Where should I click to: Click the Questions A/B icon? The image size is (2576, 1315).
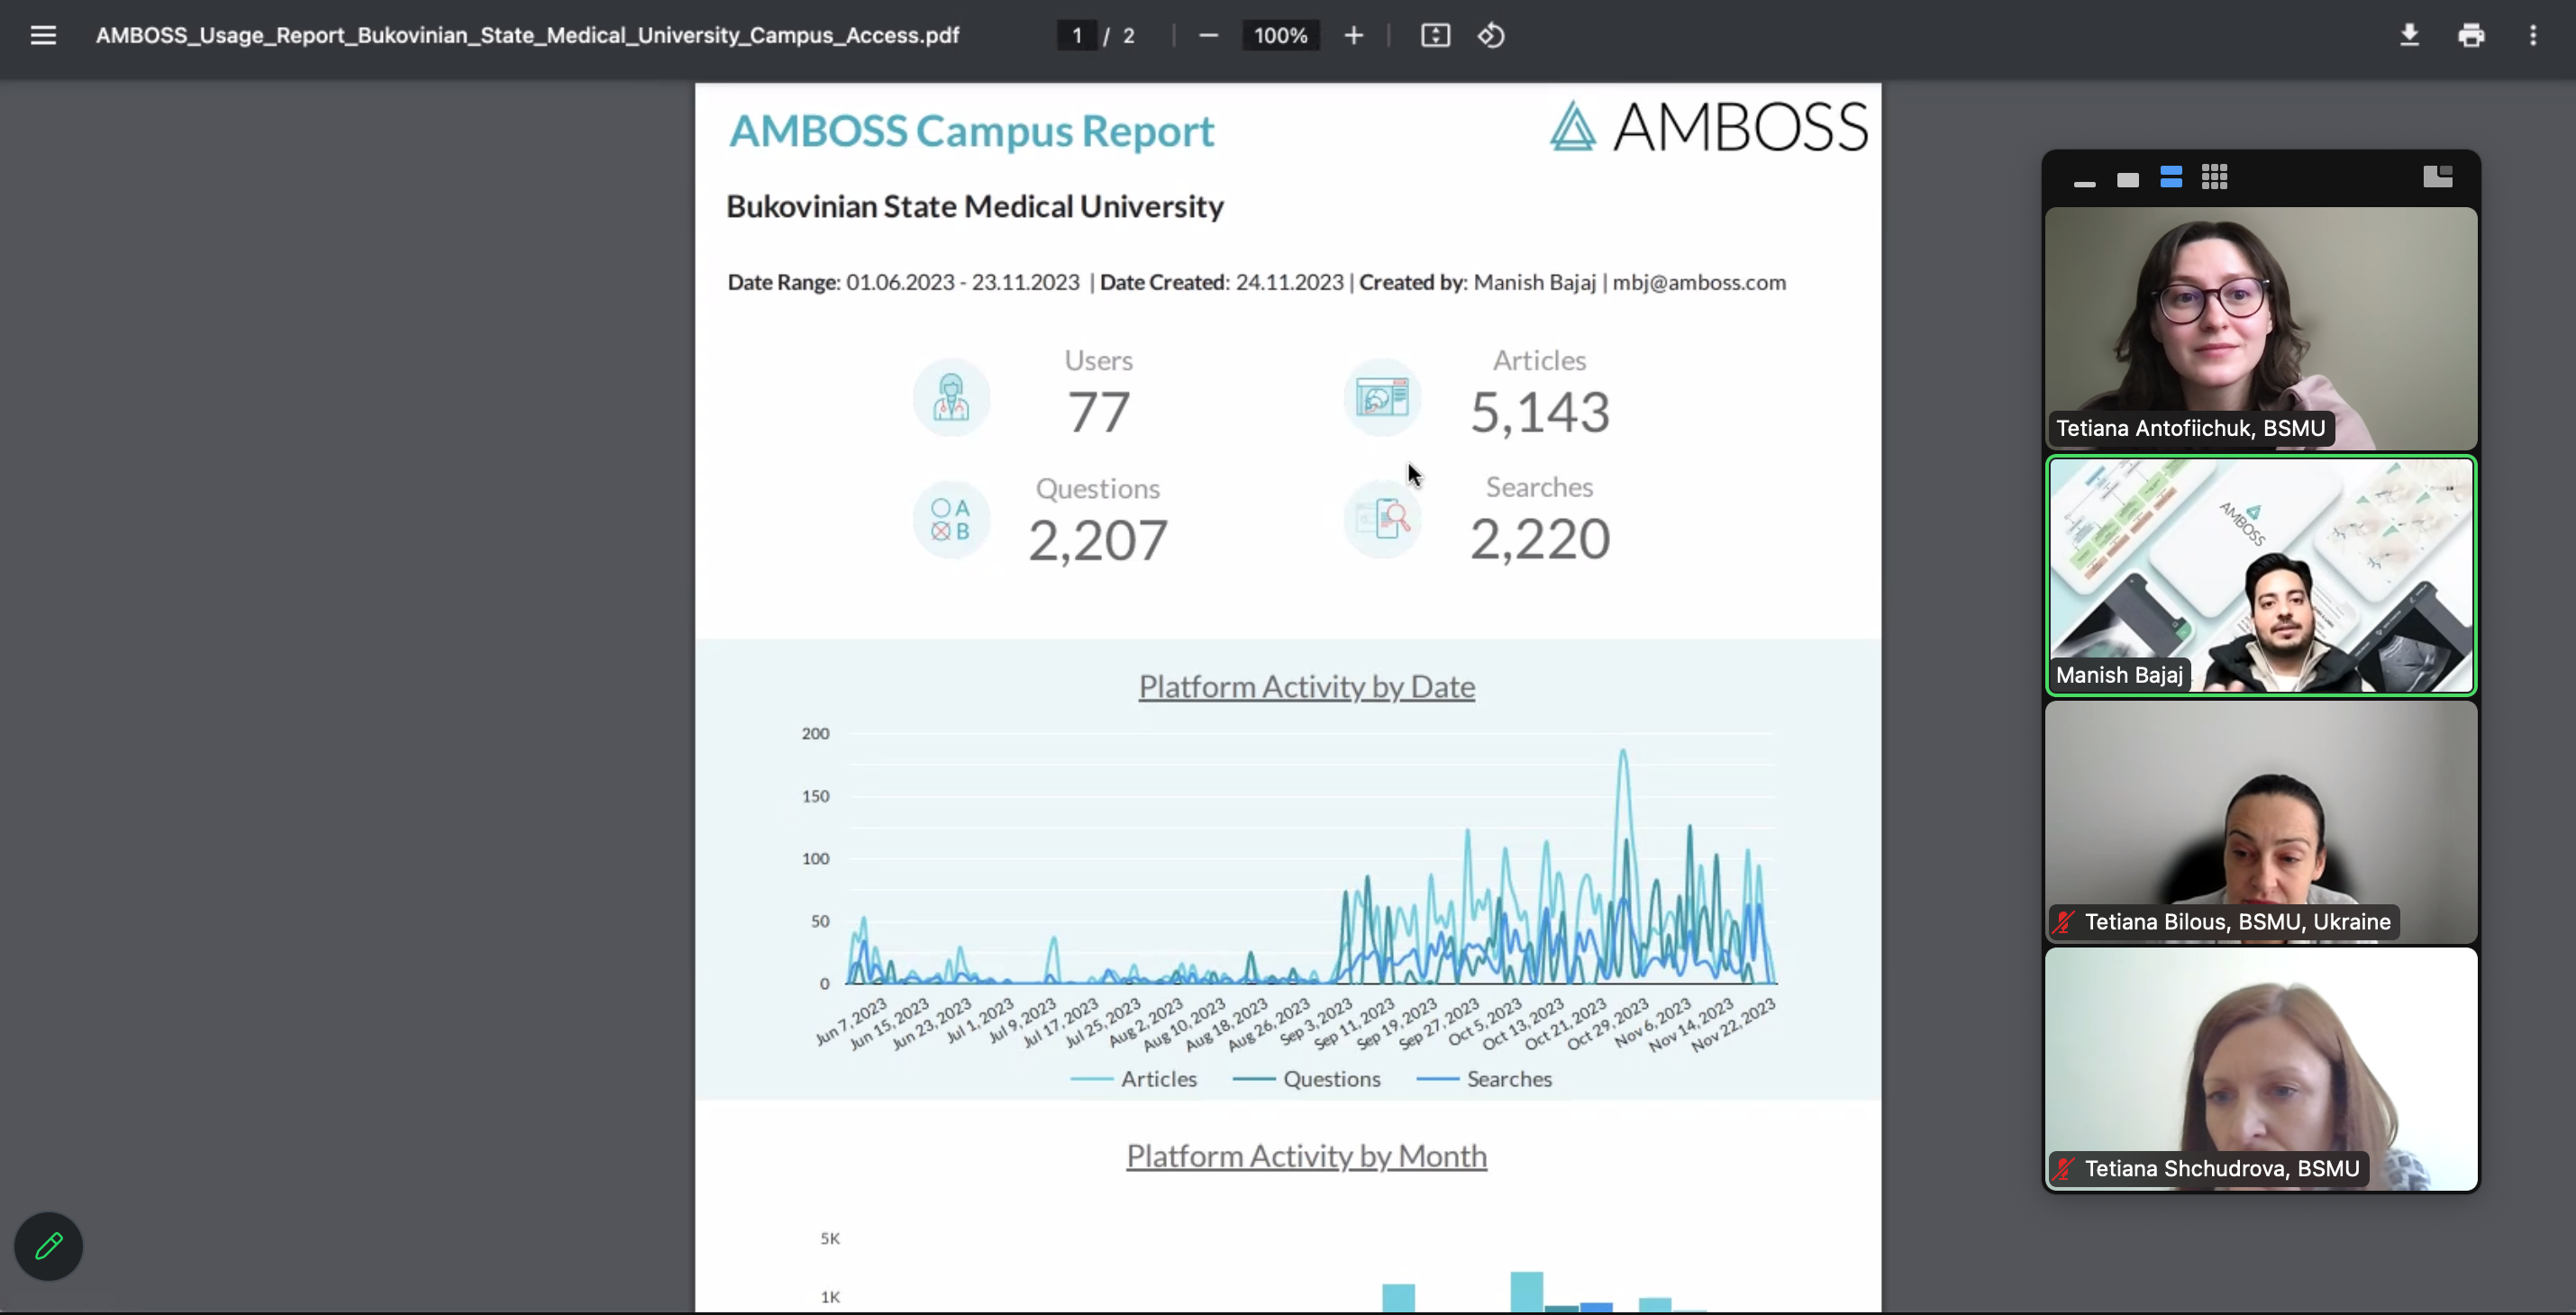(951, 520)
